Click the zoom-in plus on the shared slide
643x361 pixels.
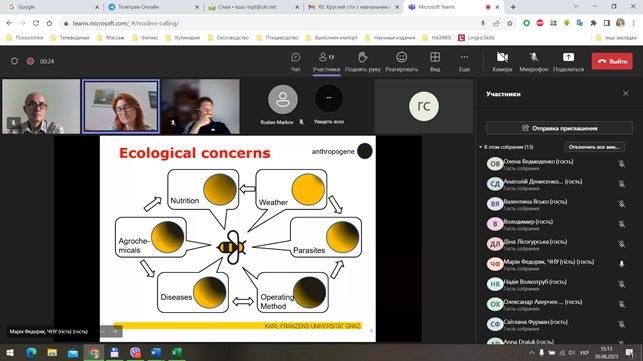[116, 331]
